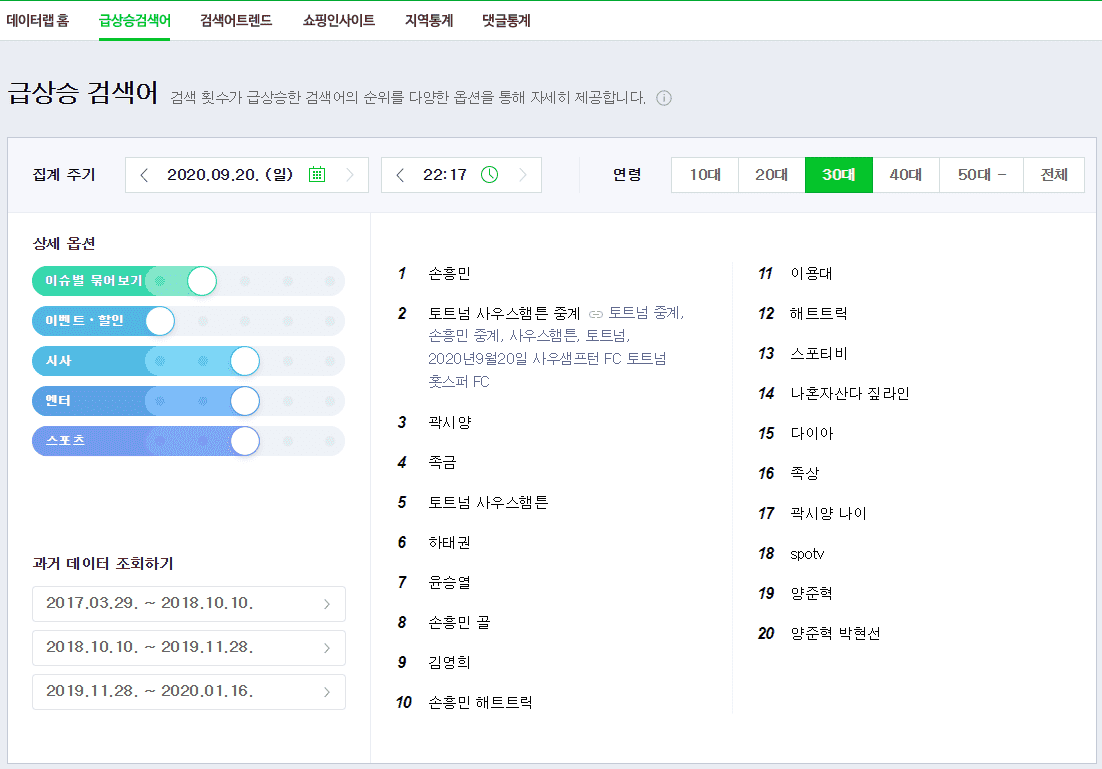This screenshot has height=769, width=1102.
Task: Select the 40대 age group
Action: pos(906,174)
